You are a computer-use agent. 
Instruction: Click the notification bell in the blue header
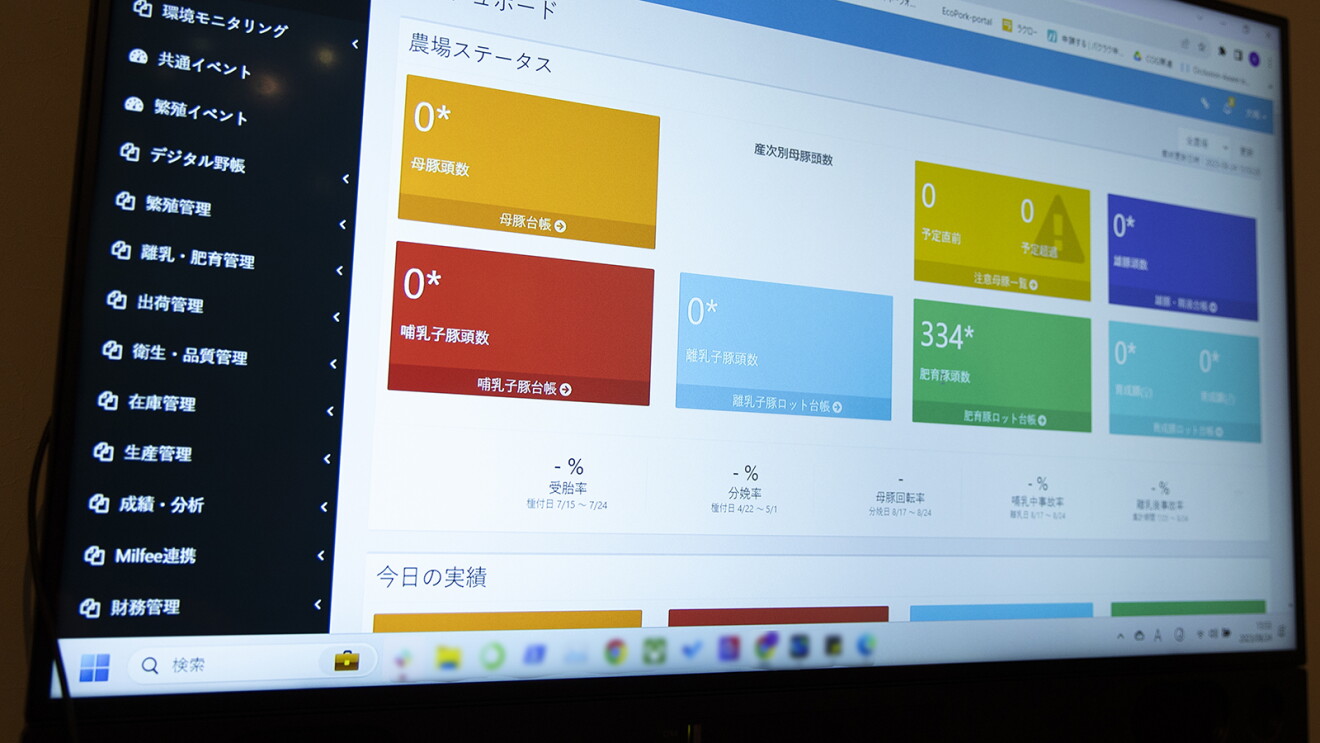(x=1228, y=107)
